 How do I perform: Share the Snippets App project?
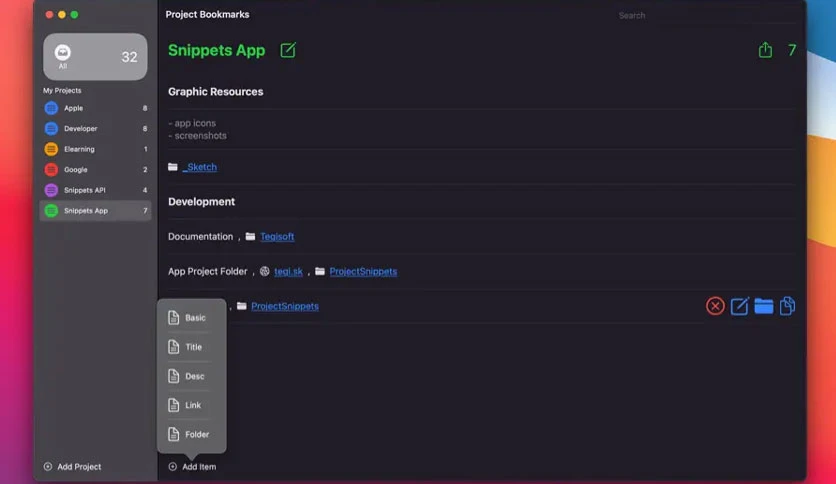tap(765, 50)
